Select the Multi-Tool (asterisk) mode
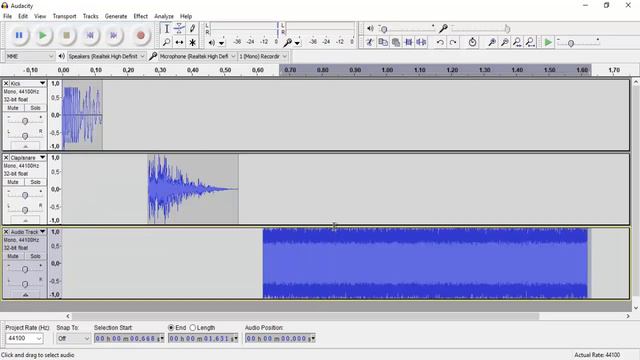The image size is (640, 360). [192, 42]
